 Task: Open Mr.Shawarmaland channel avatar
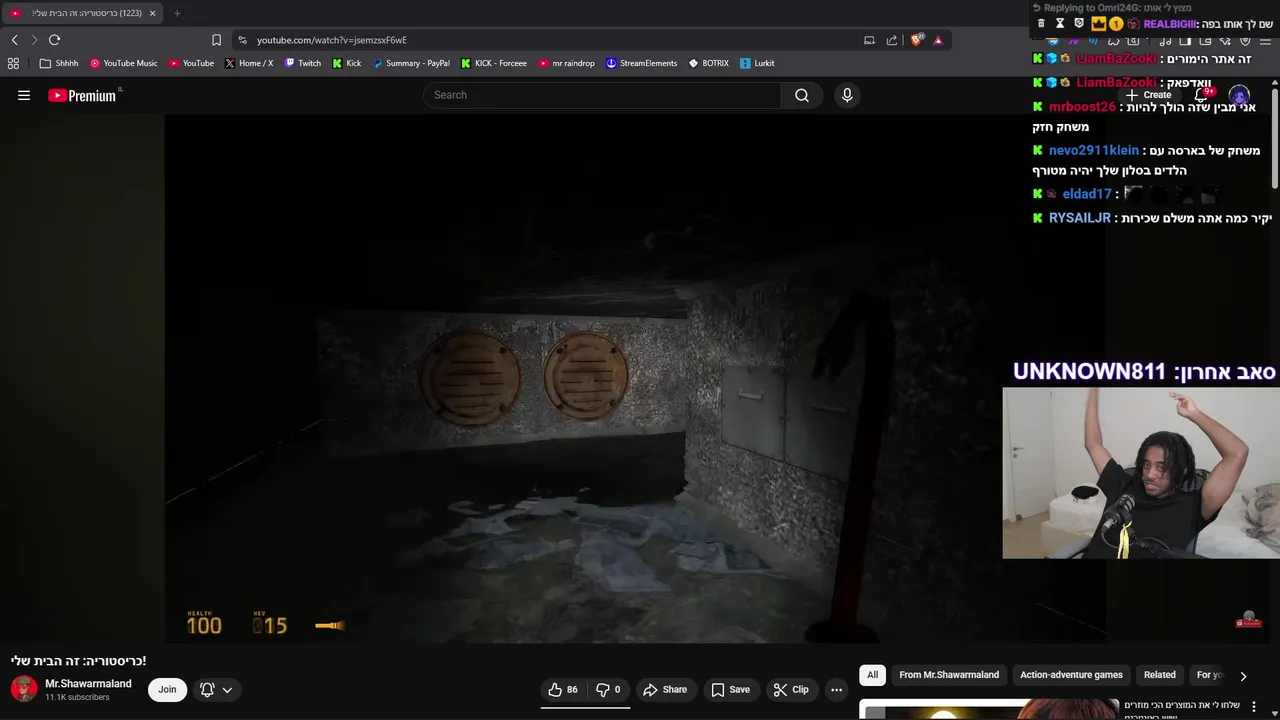pyautogui.click(x=24, y=689)
